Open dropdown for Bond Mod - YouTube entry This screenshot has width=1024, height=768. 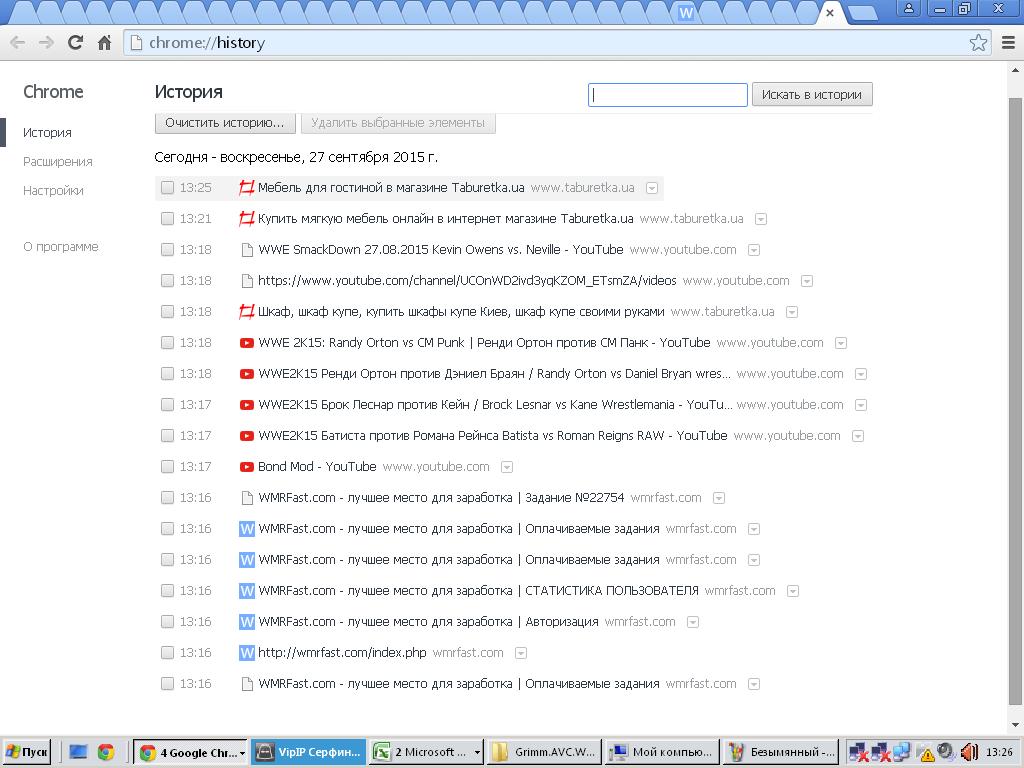click(507, 468)
